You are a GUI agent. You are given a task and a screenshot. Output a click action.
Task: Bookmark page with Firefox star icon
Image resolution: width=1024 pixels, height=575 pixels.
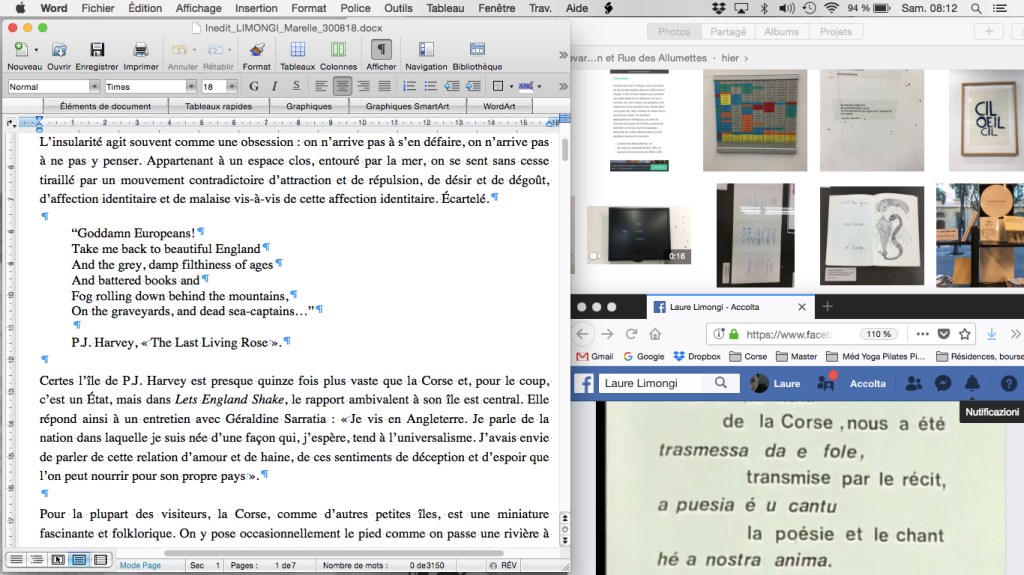(x=965, y=333)
